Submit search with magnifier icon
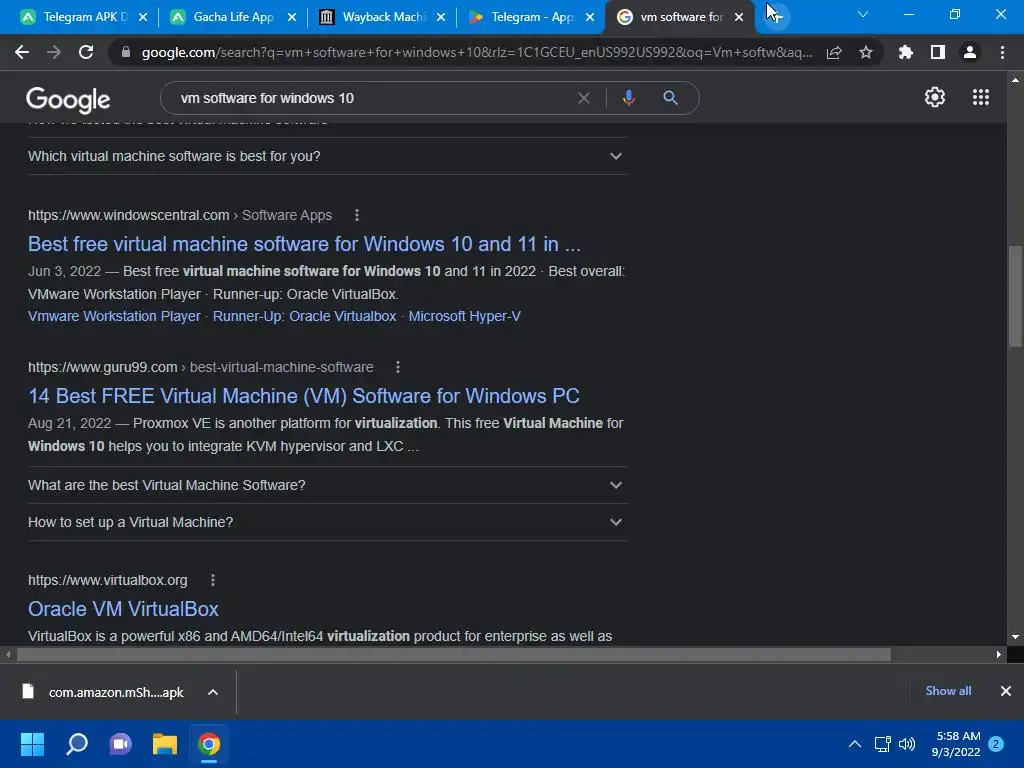The height and width of the screenshot is (768, 1024). pos(670,98)
